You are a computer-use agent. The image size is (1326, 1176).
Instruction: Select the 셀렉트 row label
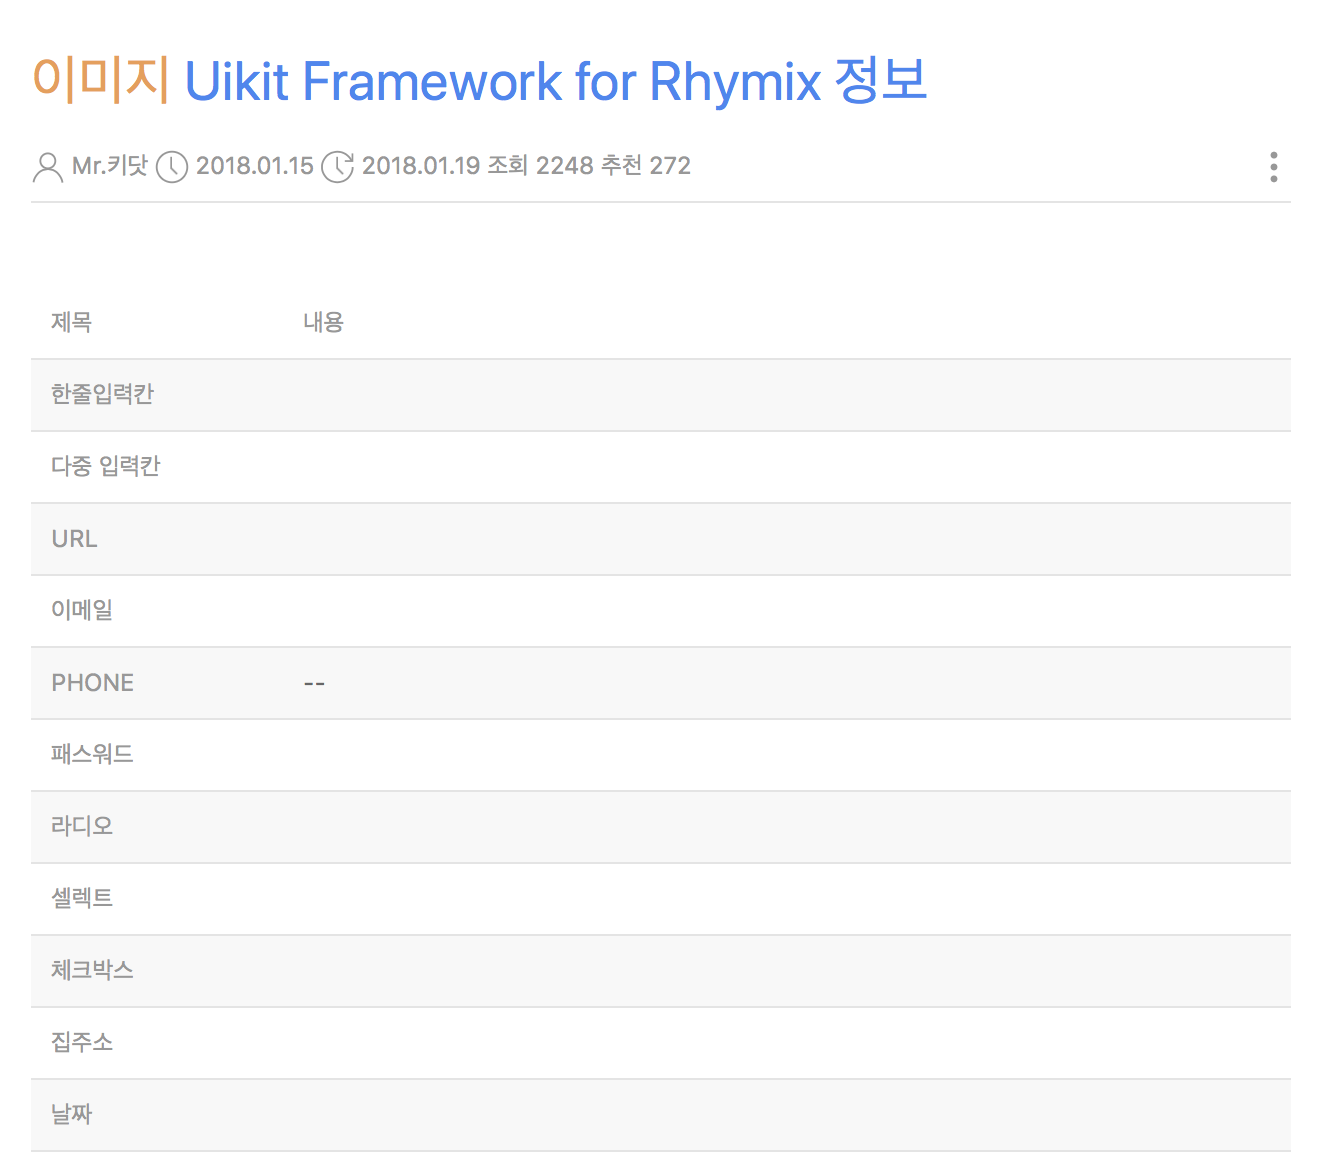82,898
